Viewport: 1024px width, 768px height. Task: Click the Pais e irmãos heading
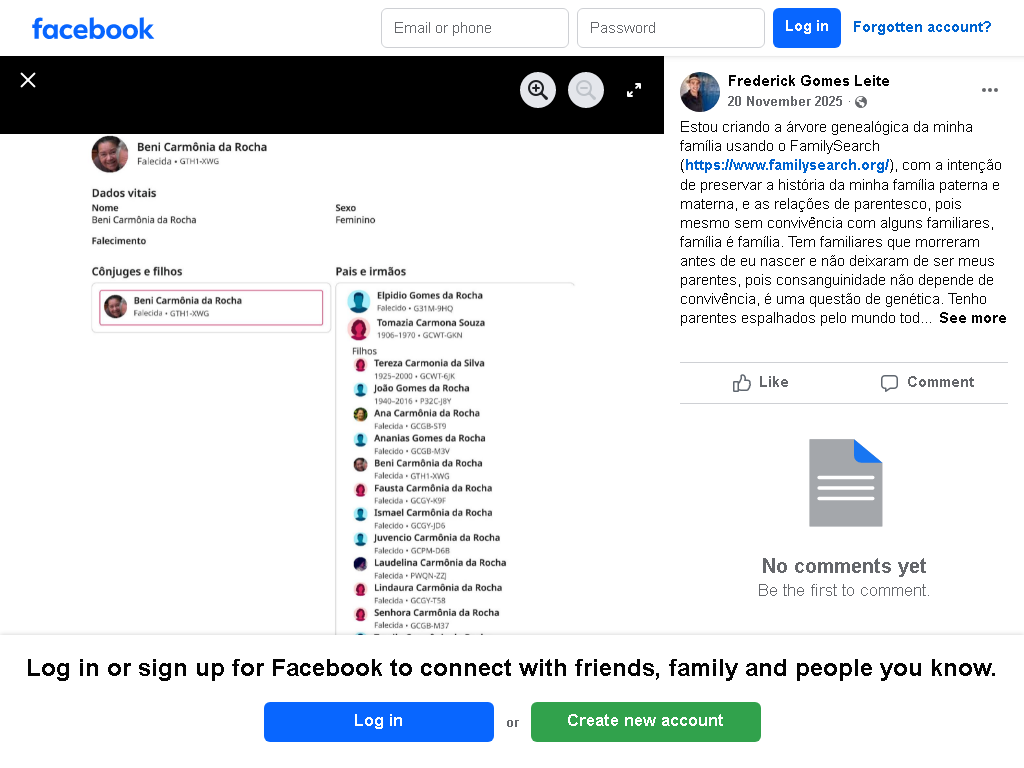click(371, 272)
